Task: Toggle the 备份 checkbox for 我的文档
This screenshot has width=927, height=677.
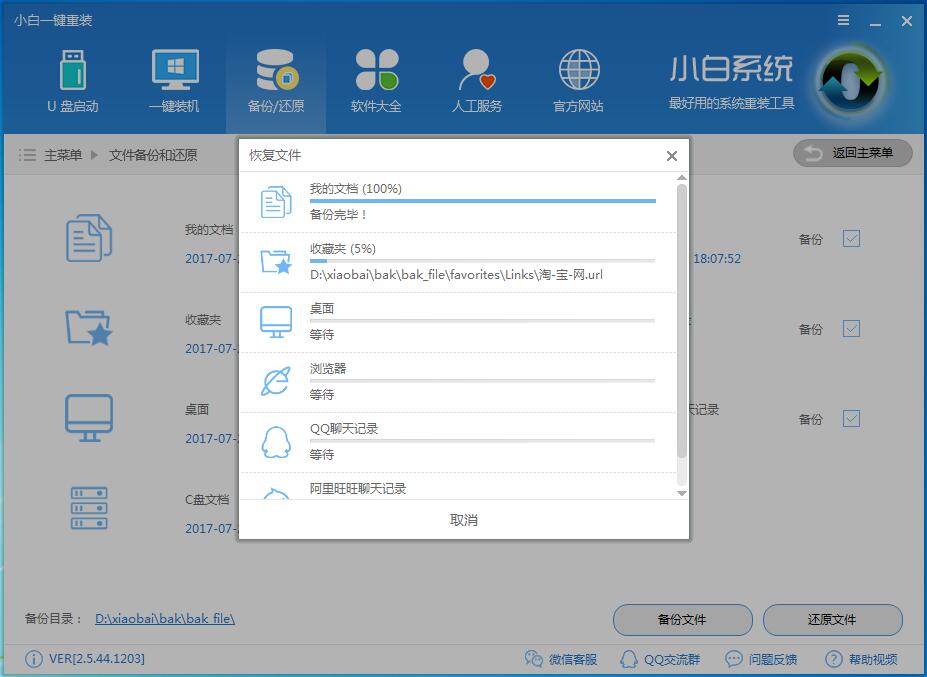Action: [x=850, y=239]
